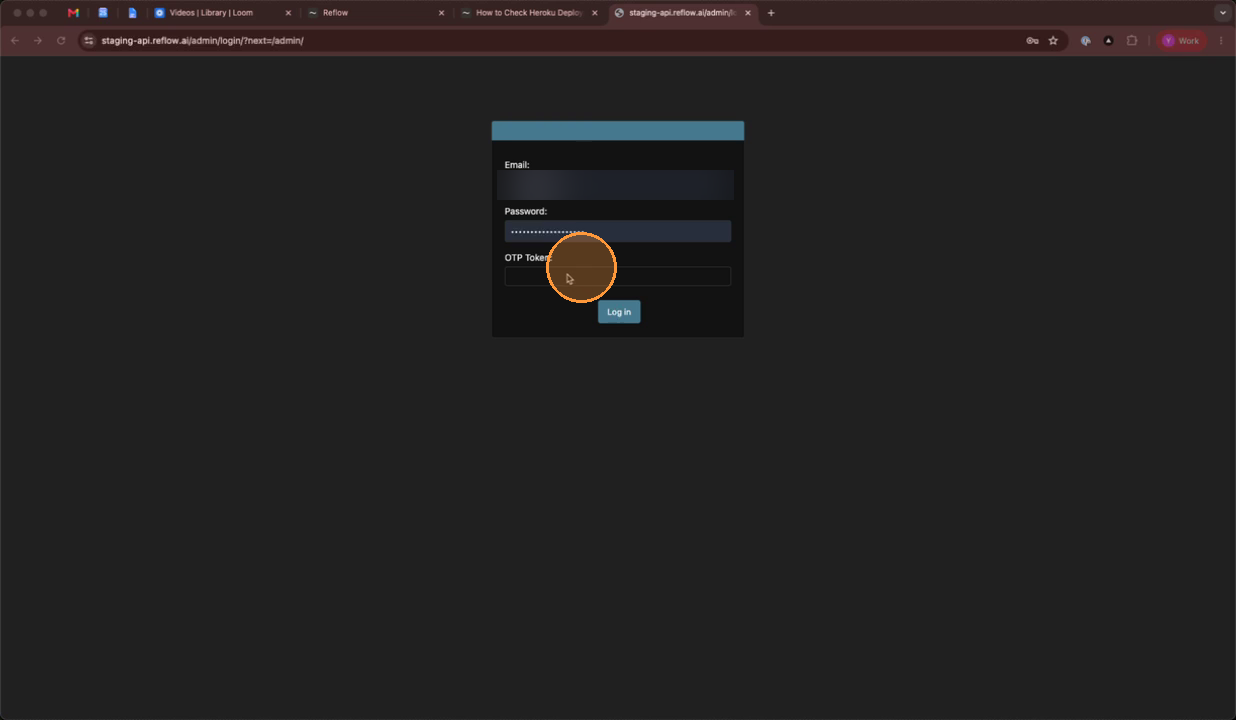Screen dimensions: 1236x720
Task: Go back to previous page
Action: [15, 41]
